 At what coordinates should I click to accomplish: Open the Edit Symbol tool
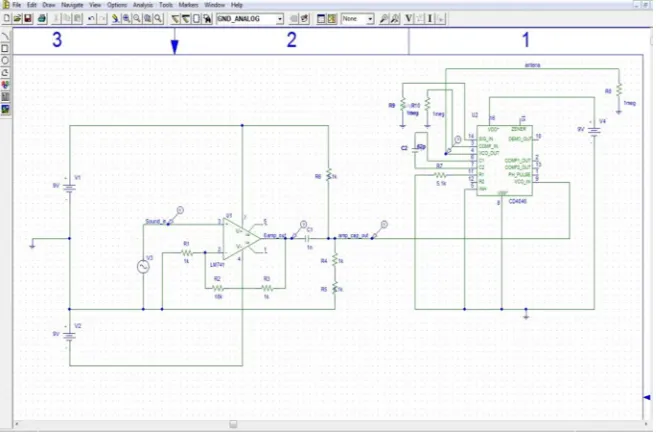(305, 19)
